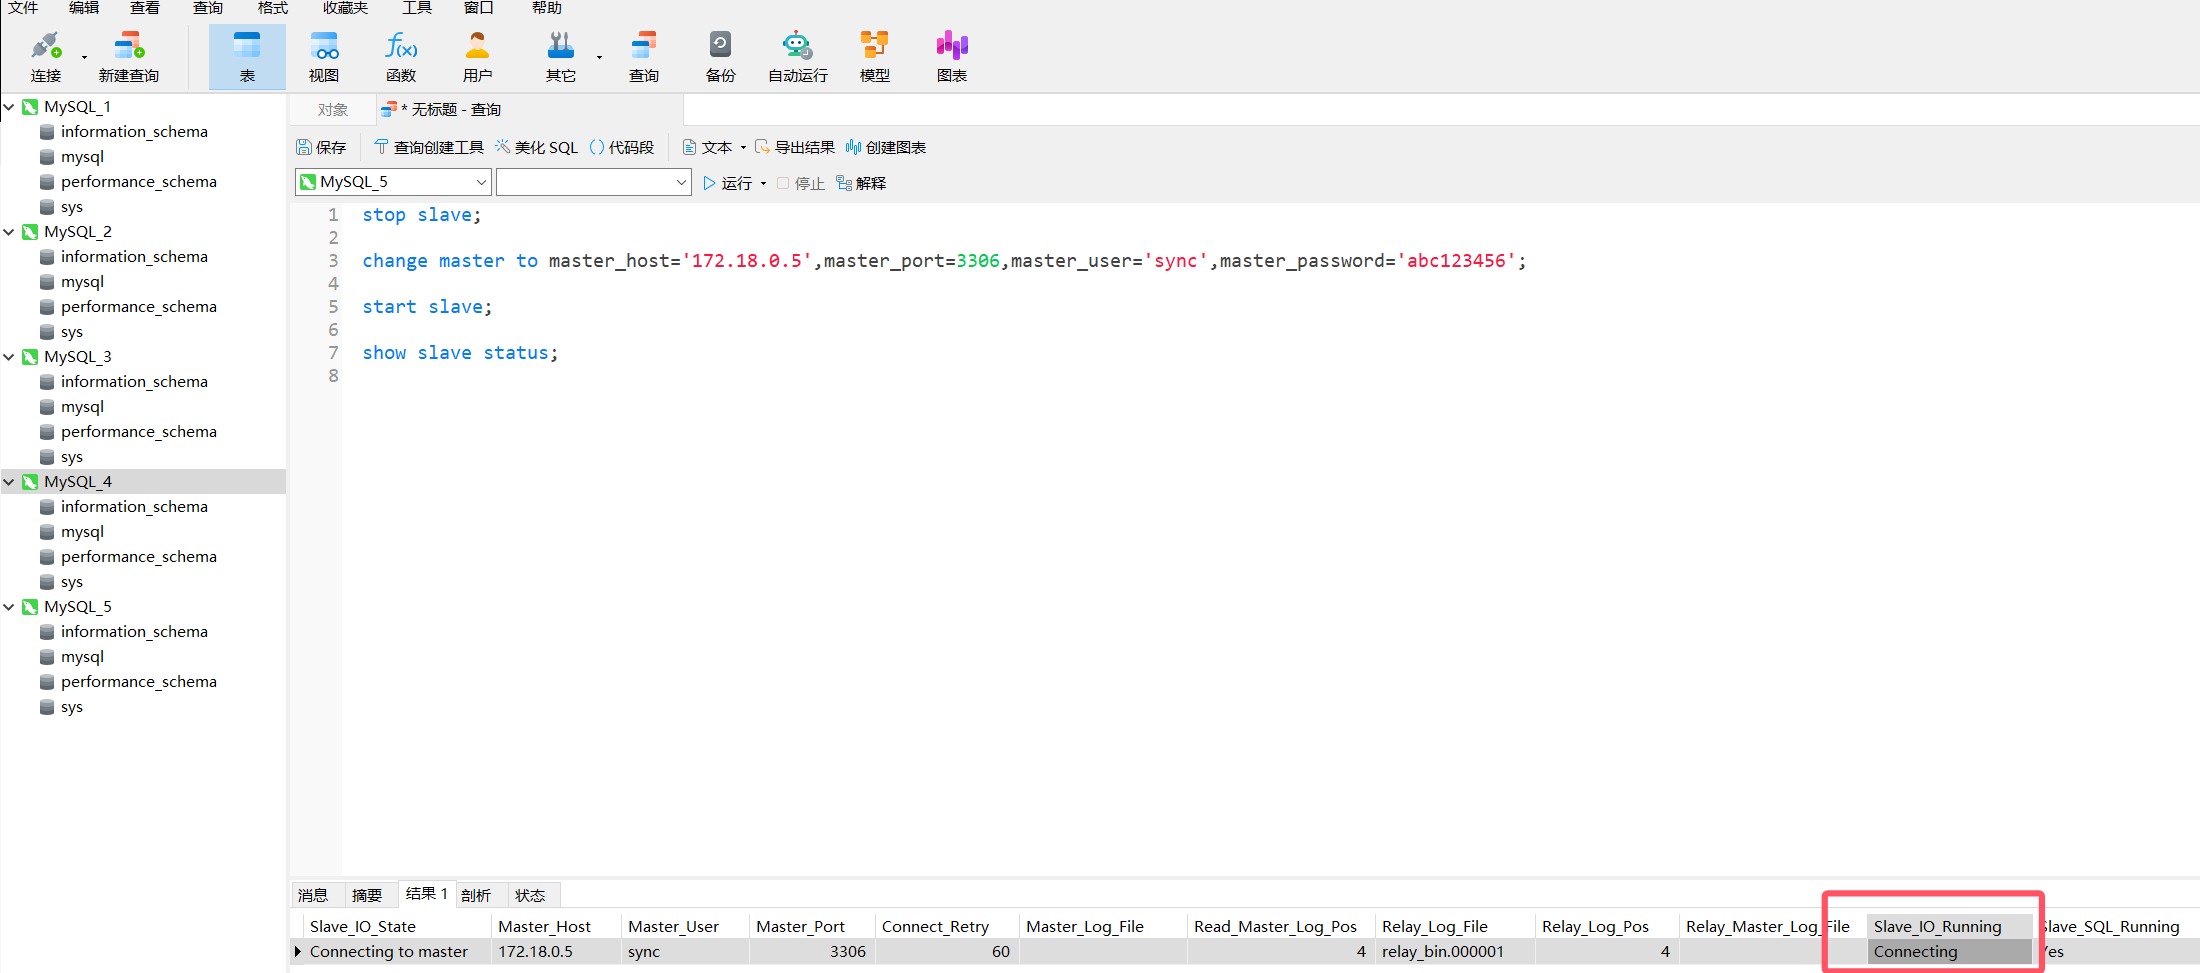Select performance_schema under MySQL_2
Image resolution: width=2200 pixels, height=973 pixels.
[x=138, y=306]
